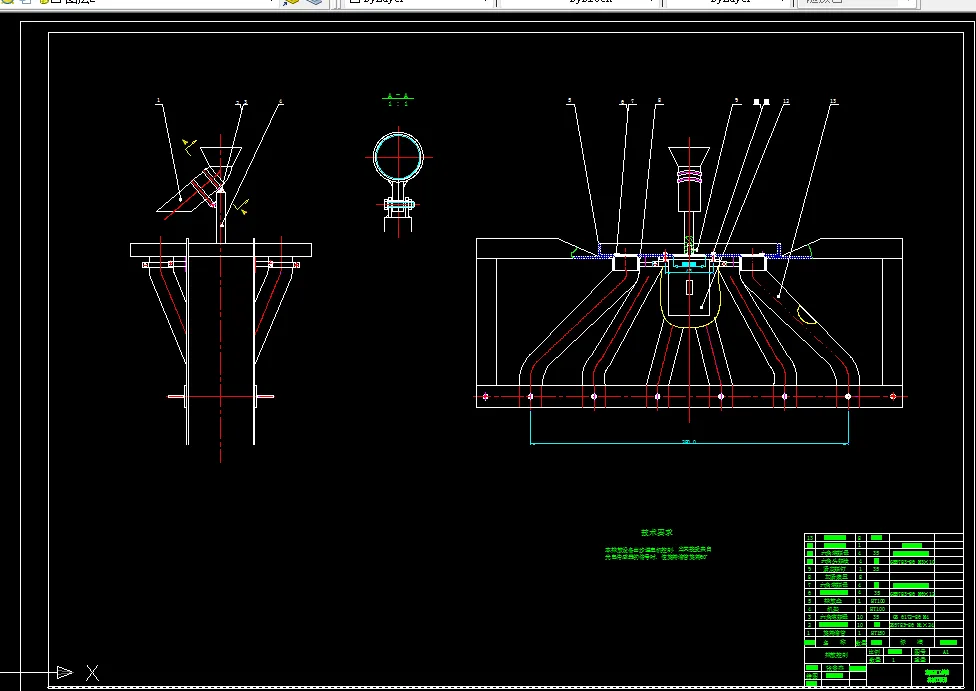Select the cyan horizontal dimension text
The image size is (976, 691).
point(689,441)
